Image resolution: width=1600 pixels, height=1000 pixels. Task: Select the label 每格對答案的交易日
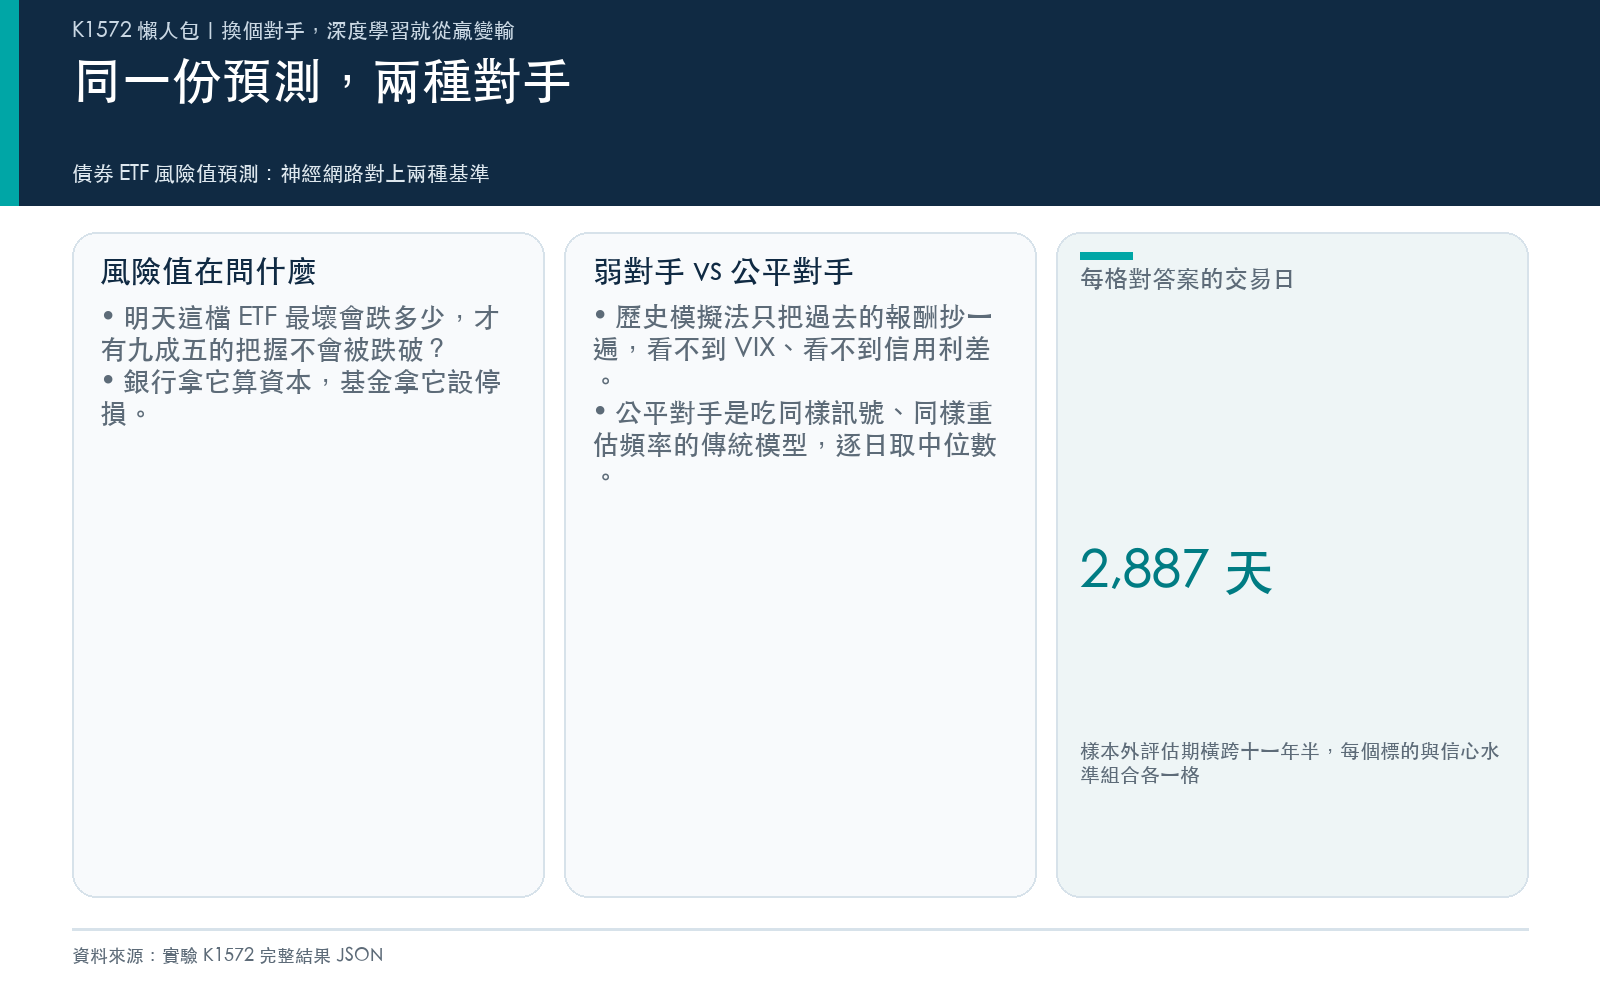[x=1187, y=279]
